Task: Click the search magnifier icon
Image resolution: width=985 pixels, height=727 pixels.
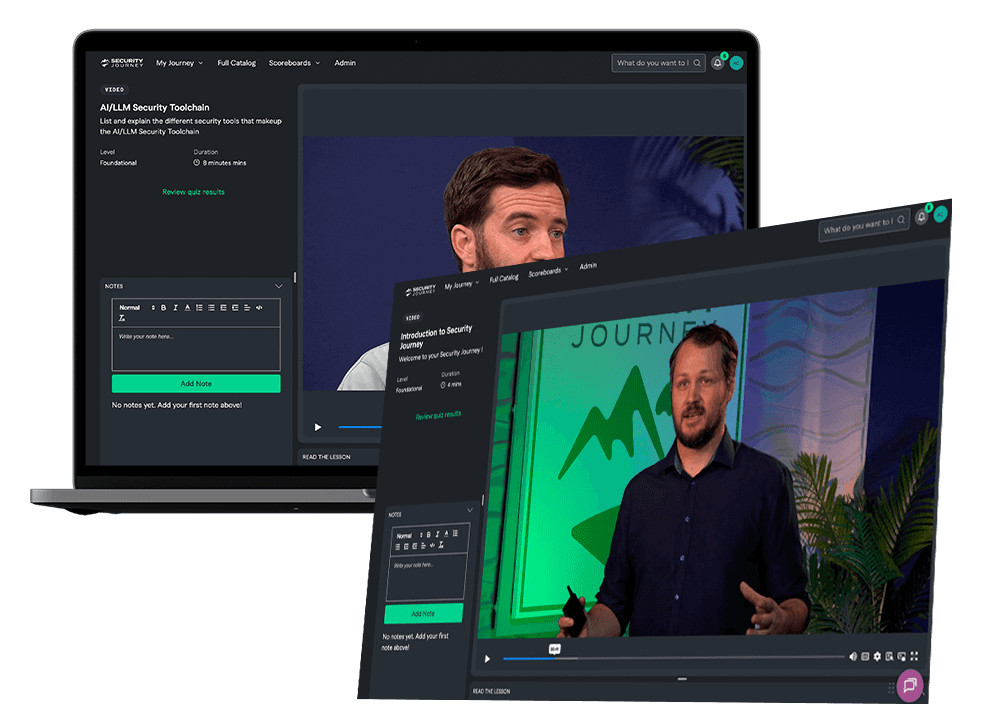Action: click(696, 62)
